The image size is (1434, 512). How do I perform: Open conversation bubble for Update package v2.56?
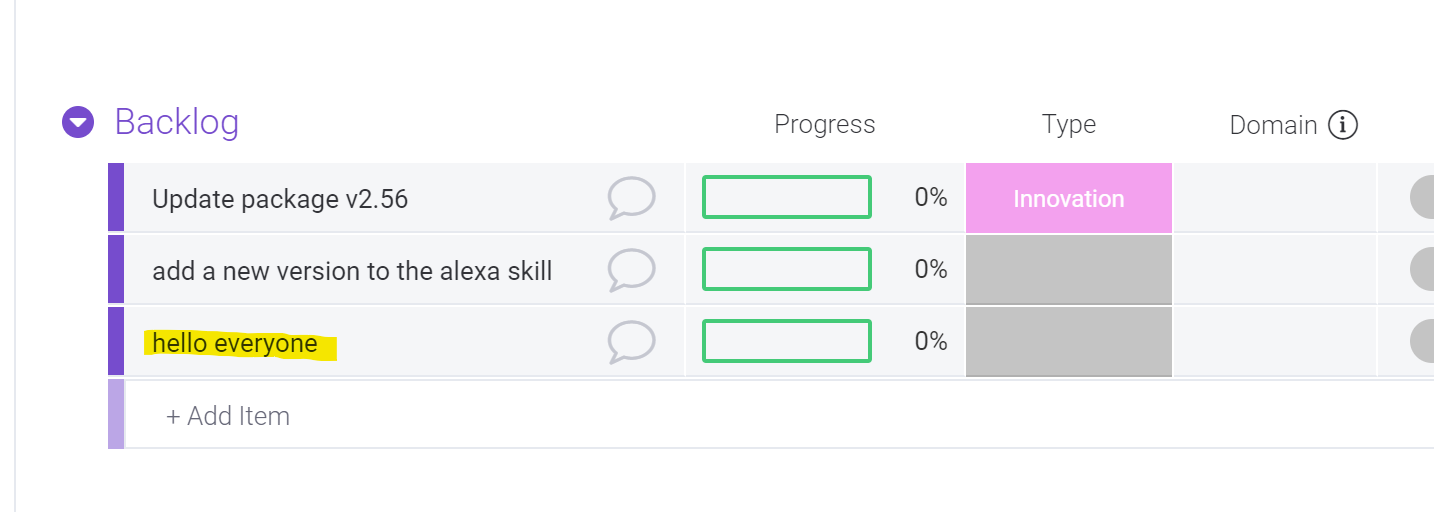(x=631, y=198)
